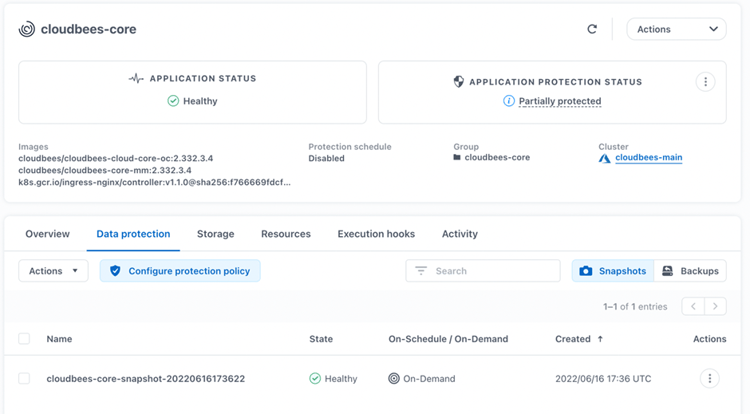Check the cloudbees-core-snapshot-20220616173622 row checkbox

tap(24, 379)
